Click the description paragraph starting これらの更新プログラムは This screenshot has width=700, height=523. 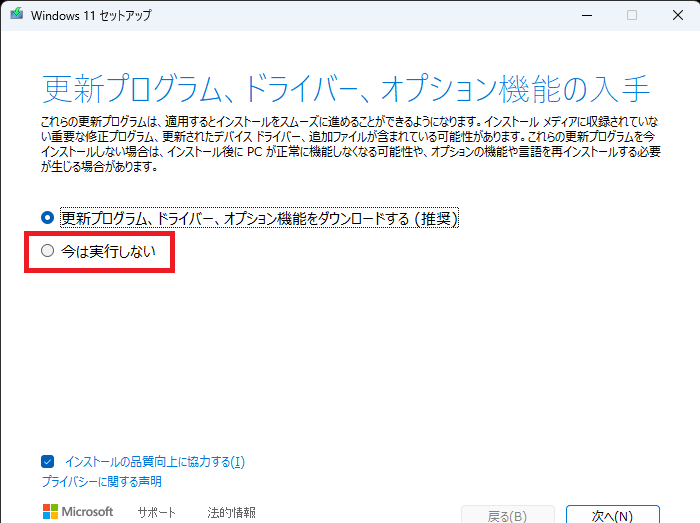350,144
